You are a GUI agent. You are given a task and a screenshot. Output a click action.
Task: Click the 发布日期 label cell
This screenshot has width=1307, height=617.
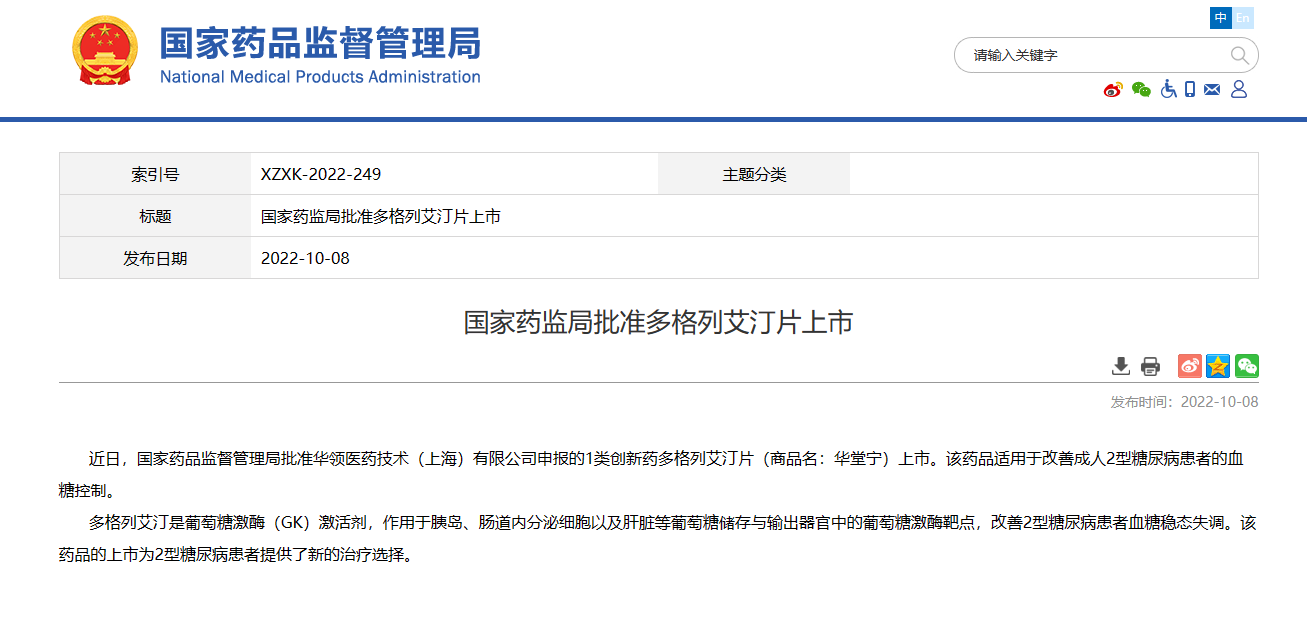[x=155, y=258]
